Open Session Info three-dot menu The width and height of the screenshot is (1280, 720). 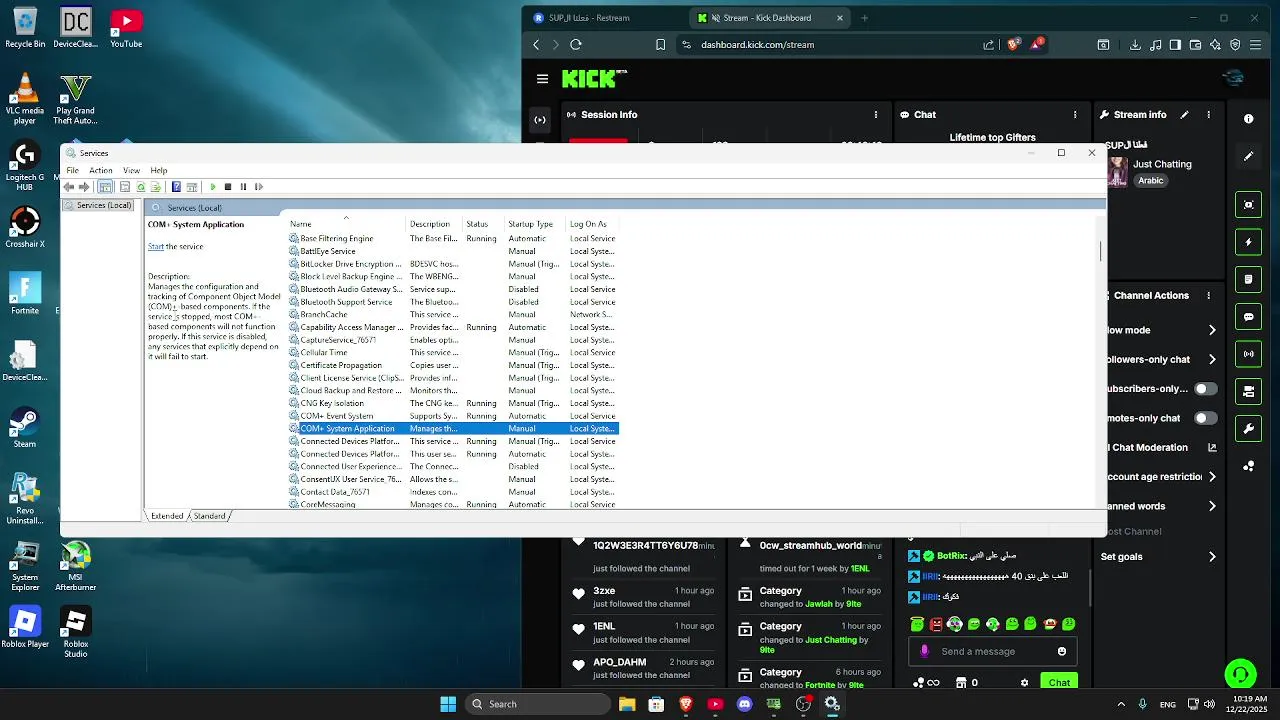click(x=876, y=115)
